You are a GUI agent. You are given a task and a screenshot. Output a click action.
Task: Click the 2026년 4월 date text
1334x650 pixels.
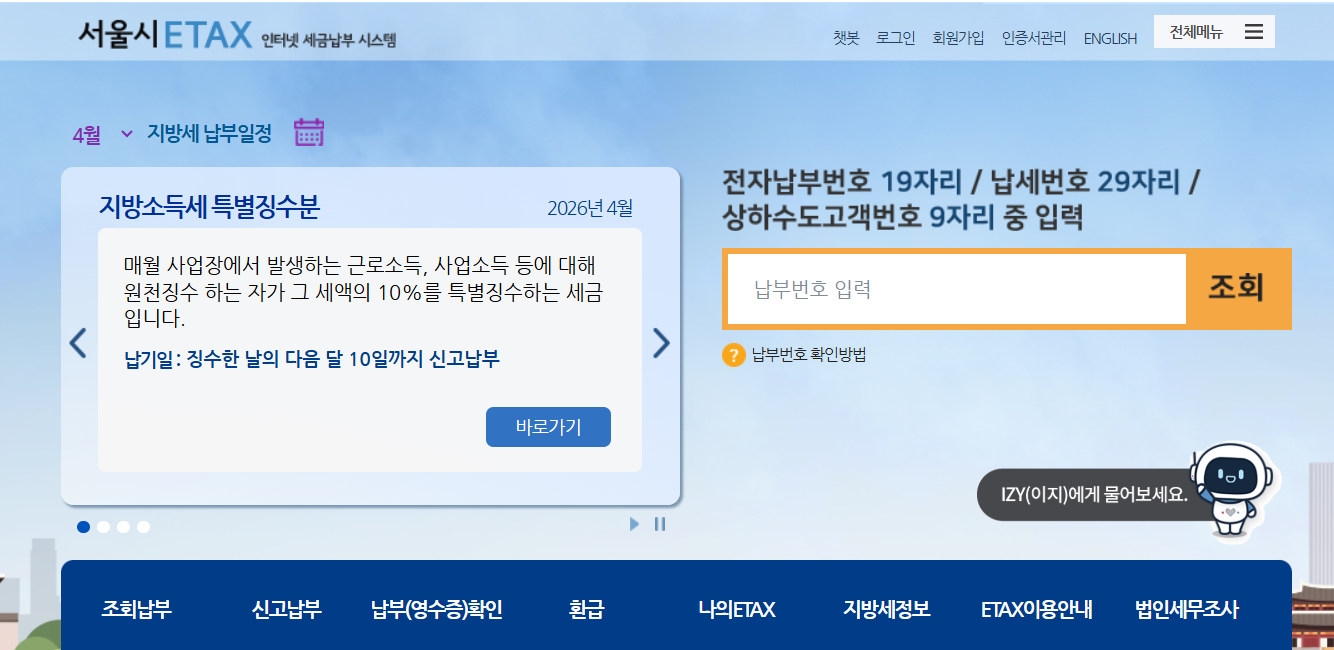[590, 208]
